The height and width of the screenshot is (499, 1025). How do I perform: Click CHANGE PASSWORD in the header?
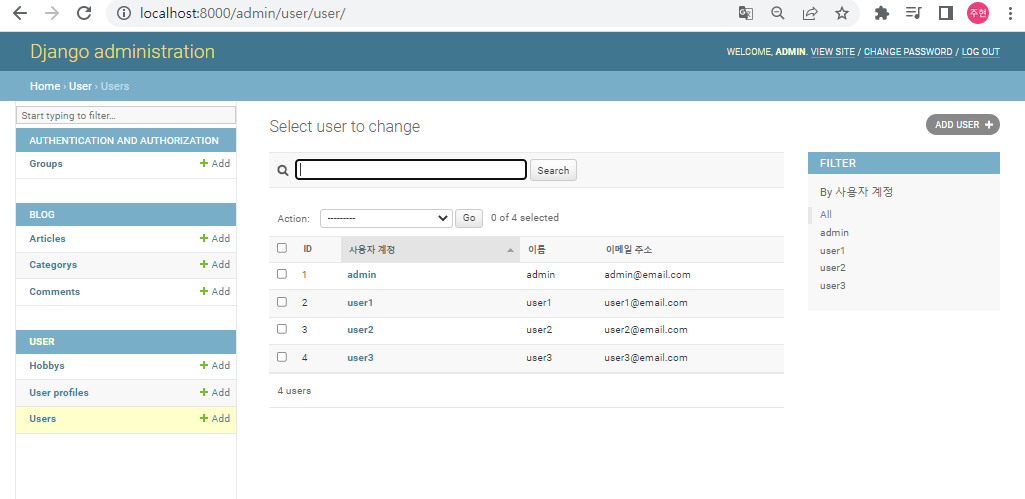908,52
